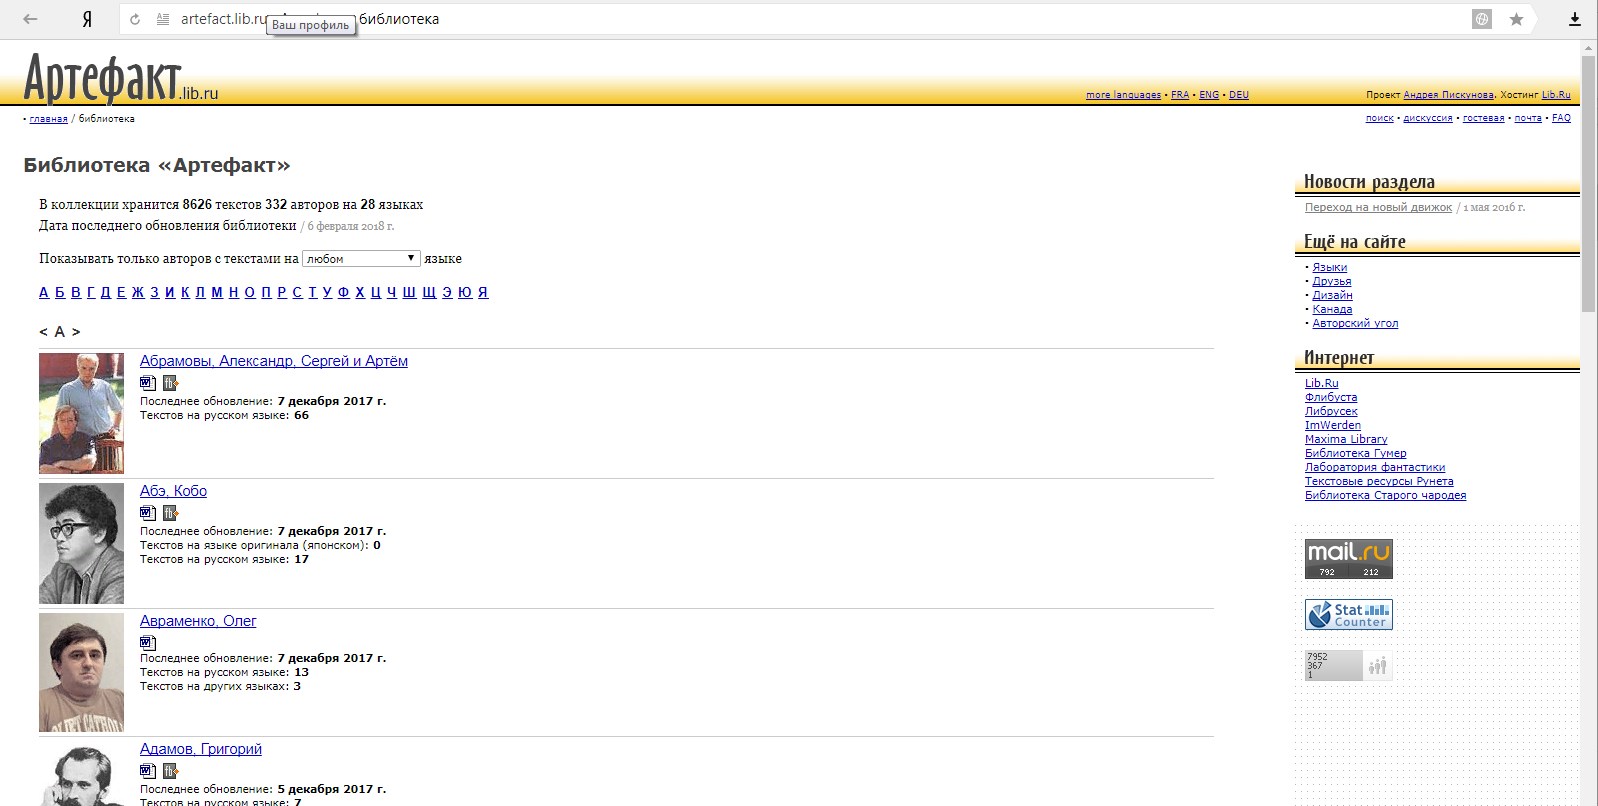The height and width of the screenshot is (806, 1598).
Task: Switch to the DEU language version
Action: [1239, 95]
